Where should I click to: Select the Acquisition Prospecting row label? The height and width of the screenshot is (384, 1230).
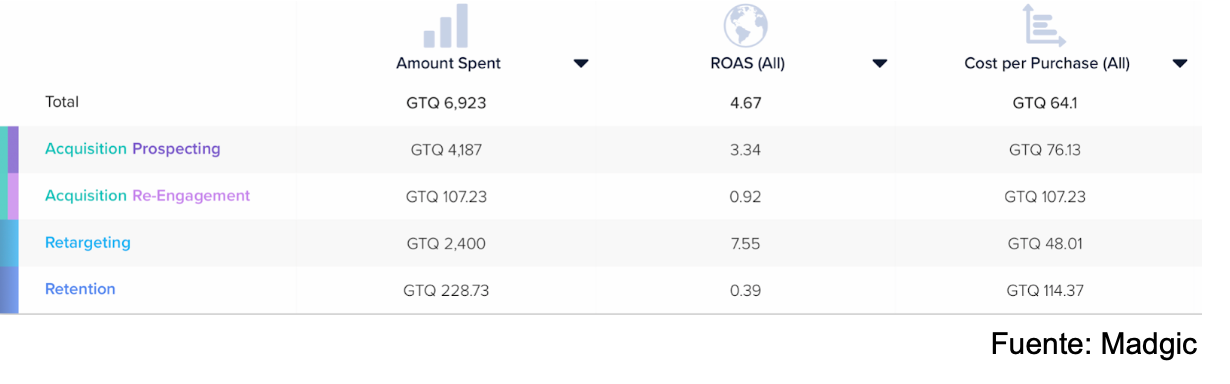[132, 149]
